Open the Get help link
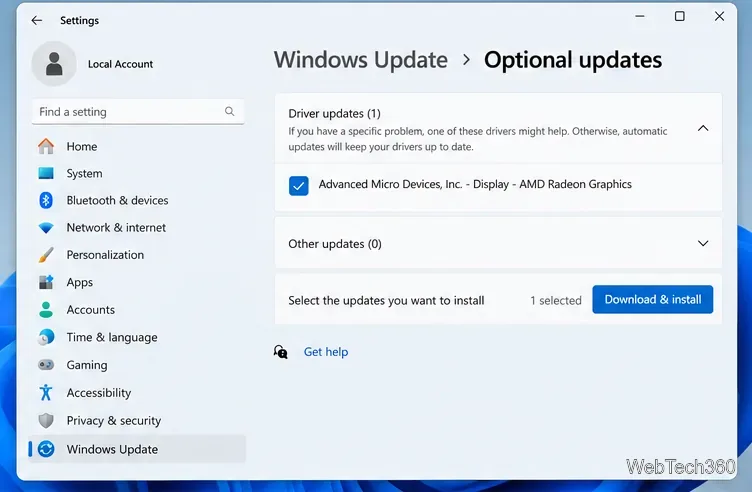 (x=326, y=352)
